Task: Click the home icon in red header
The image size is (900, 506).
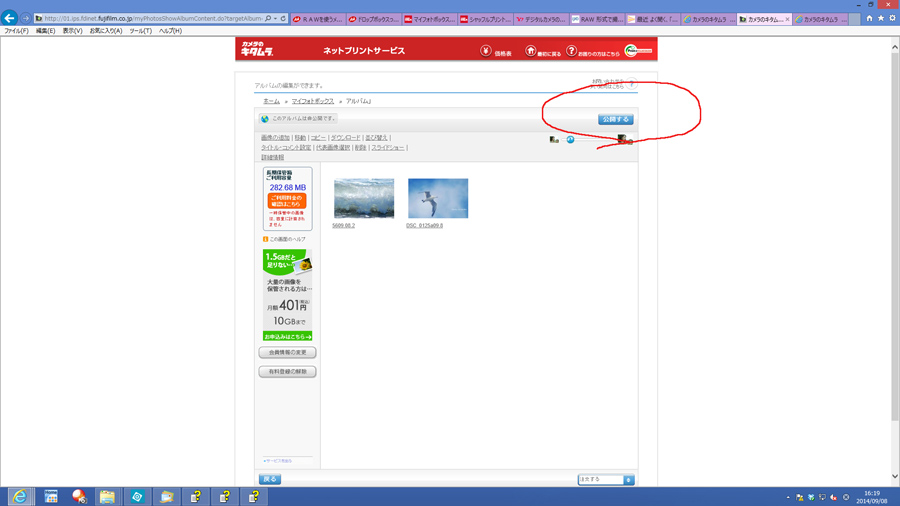Action: pyautogui.click(x=531, y=50)
